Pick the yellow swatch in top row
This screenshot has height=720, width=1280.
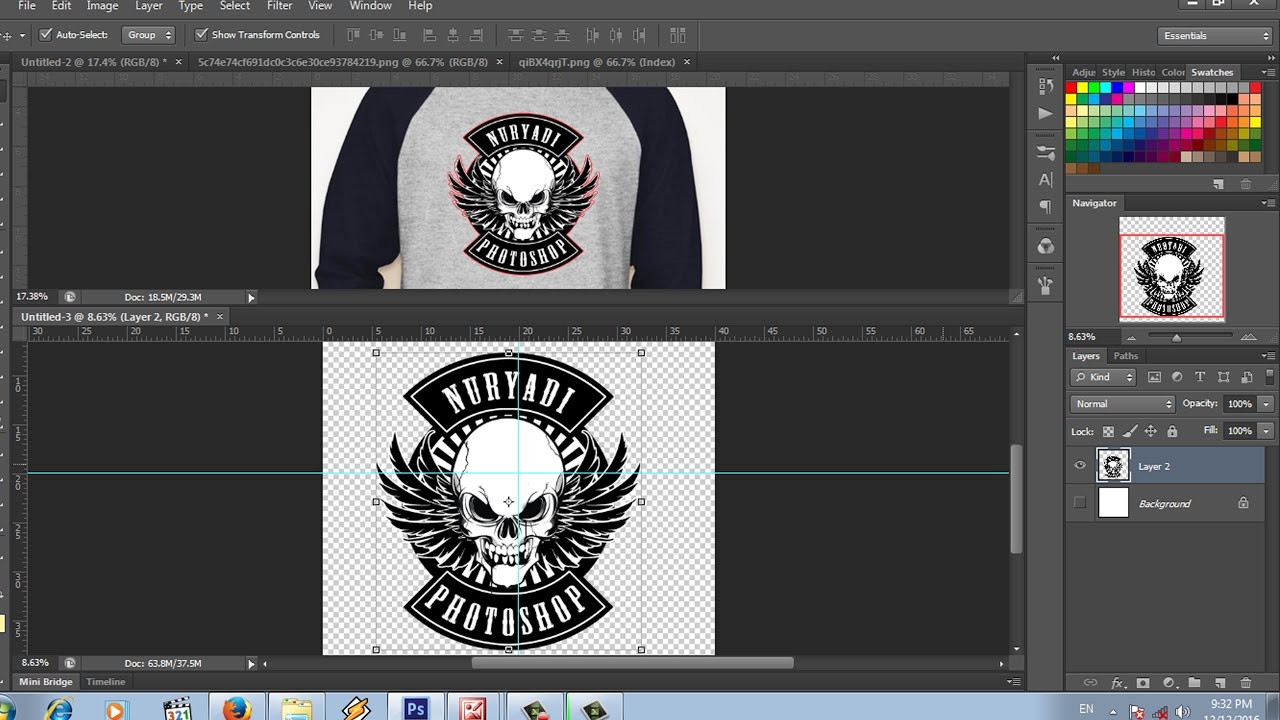[1082, 88]
